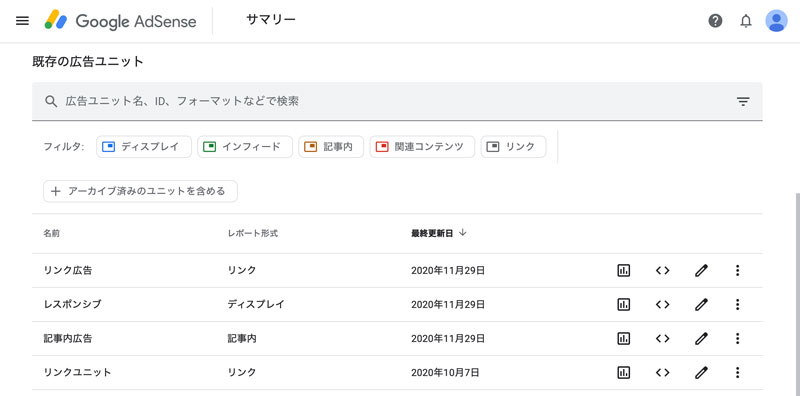Toggle the ディスプレイ filter chip
Screen dimensions: 800x396
point(144,147)
